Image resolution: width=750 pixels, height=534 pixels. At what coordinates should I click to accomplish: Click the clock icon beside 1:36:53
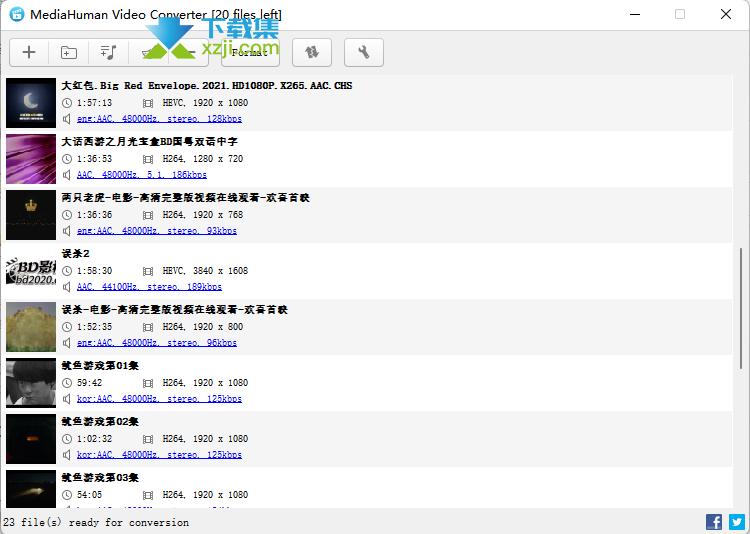point(67,159)
